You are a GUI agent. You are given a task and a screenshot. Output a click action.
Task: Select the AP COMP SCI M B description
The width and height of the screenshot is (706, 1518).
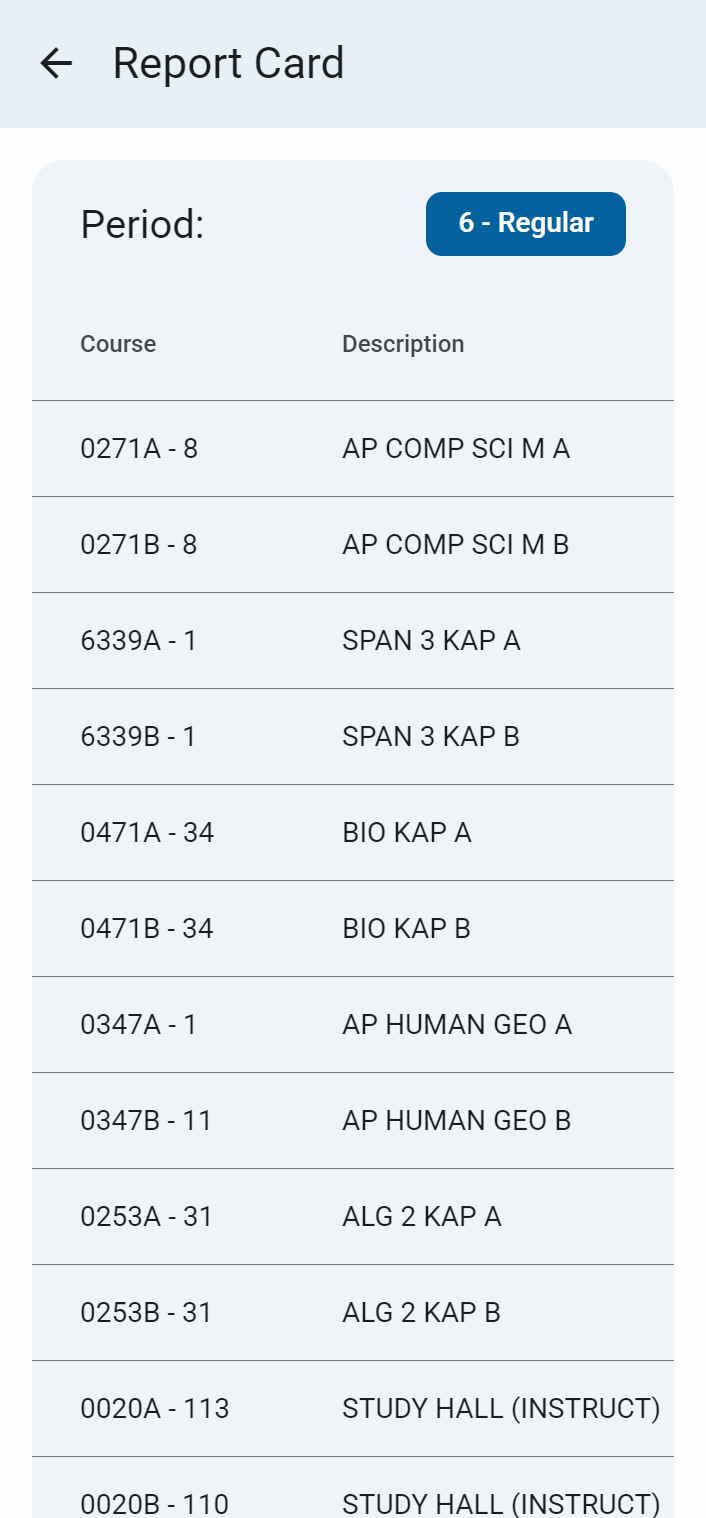point(455,545)
